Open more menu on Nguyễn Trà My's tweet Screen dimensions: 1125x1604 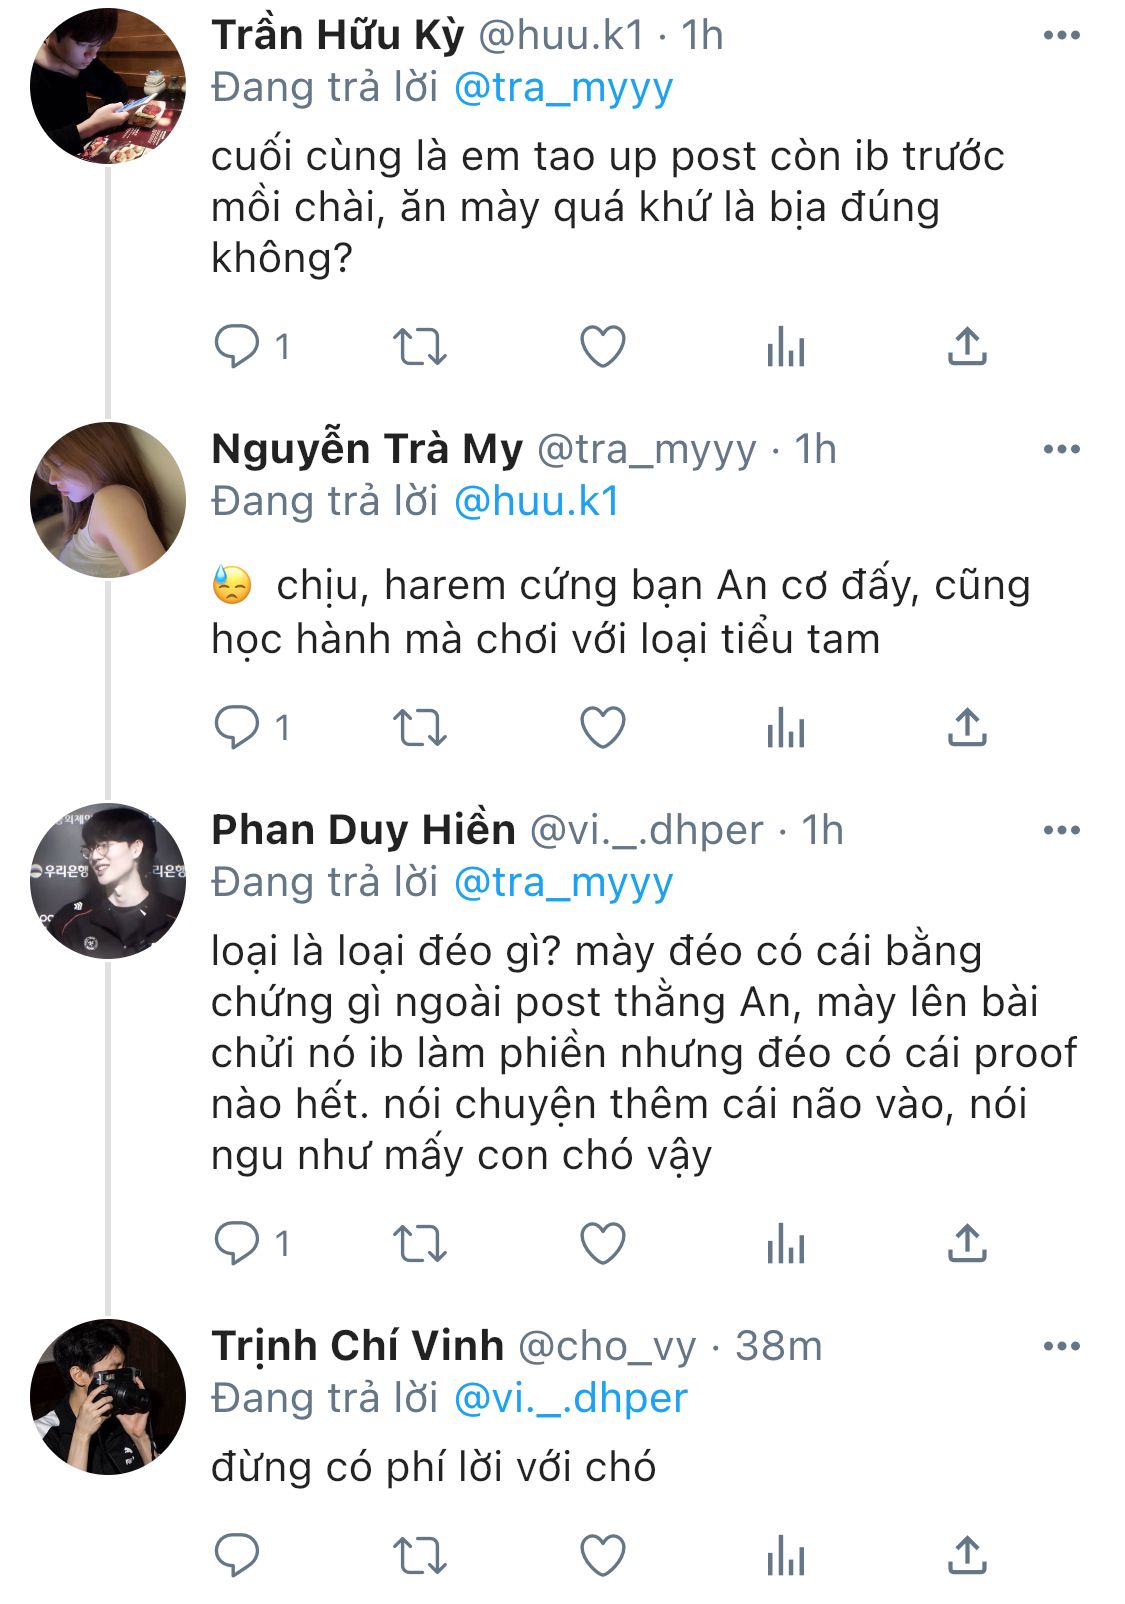1061,450
